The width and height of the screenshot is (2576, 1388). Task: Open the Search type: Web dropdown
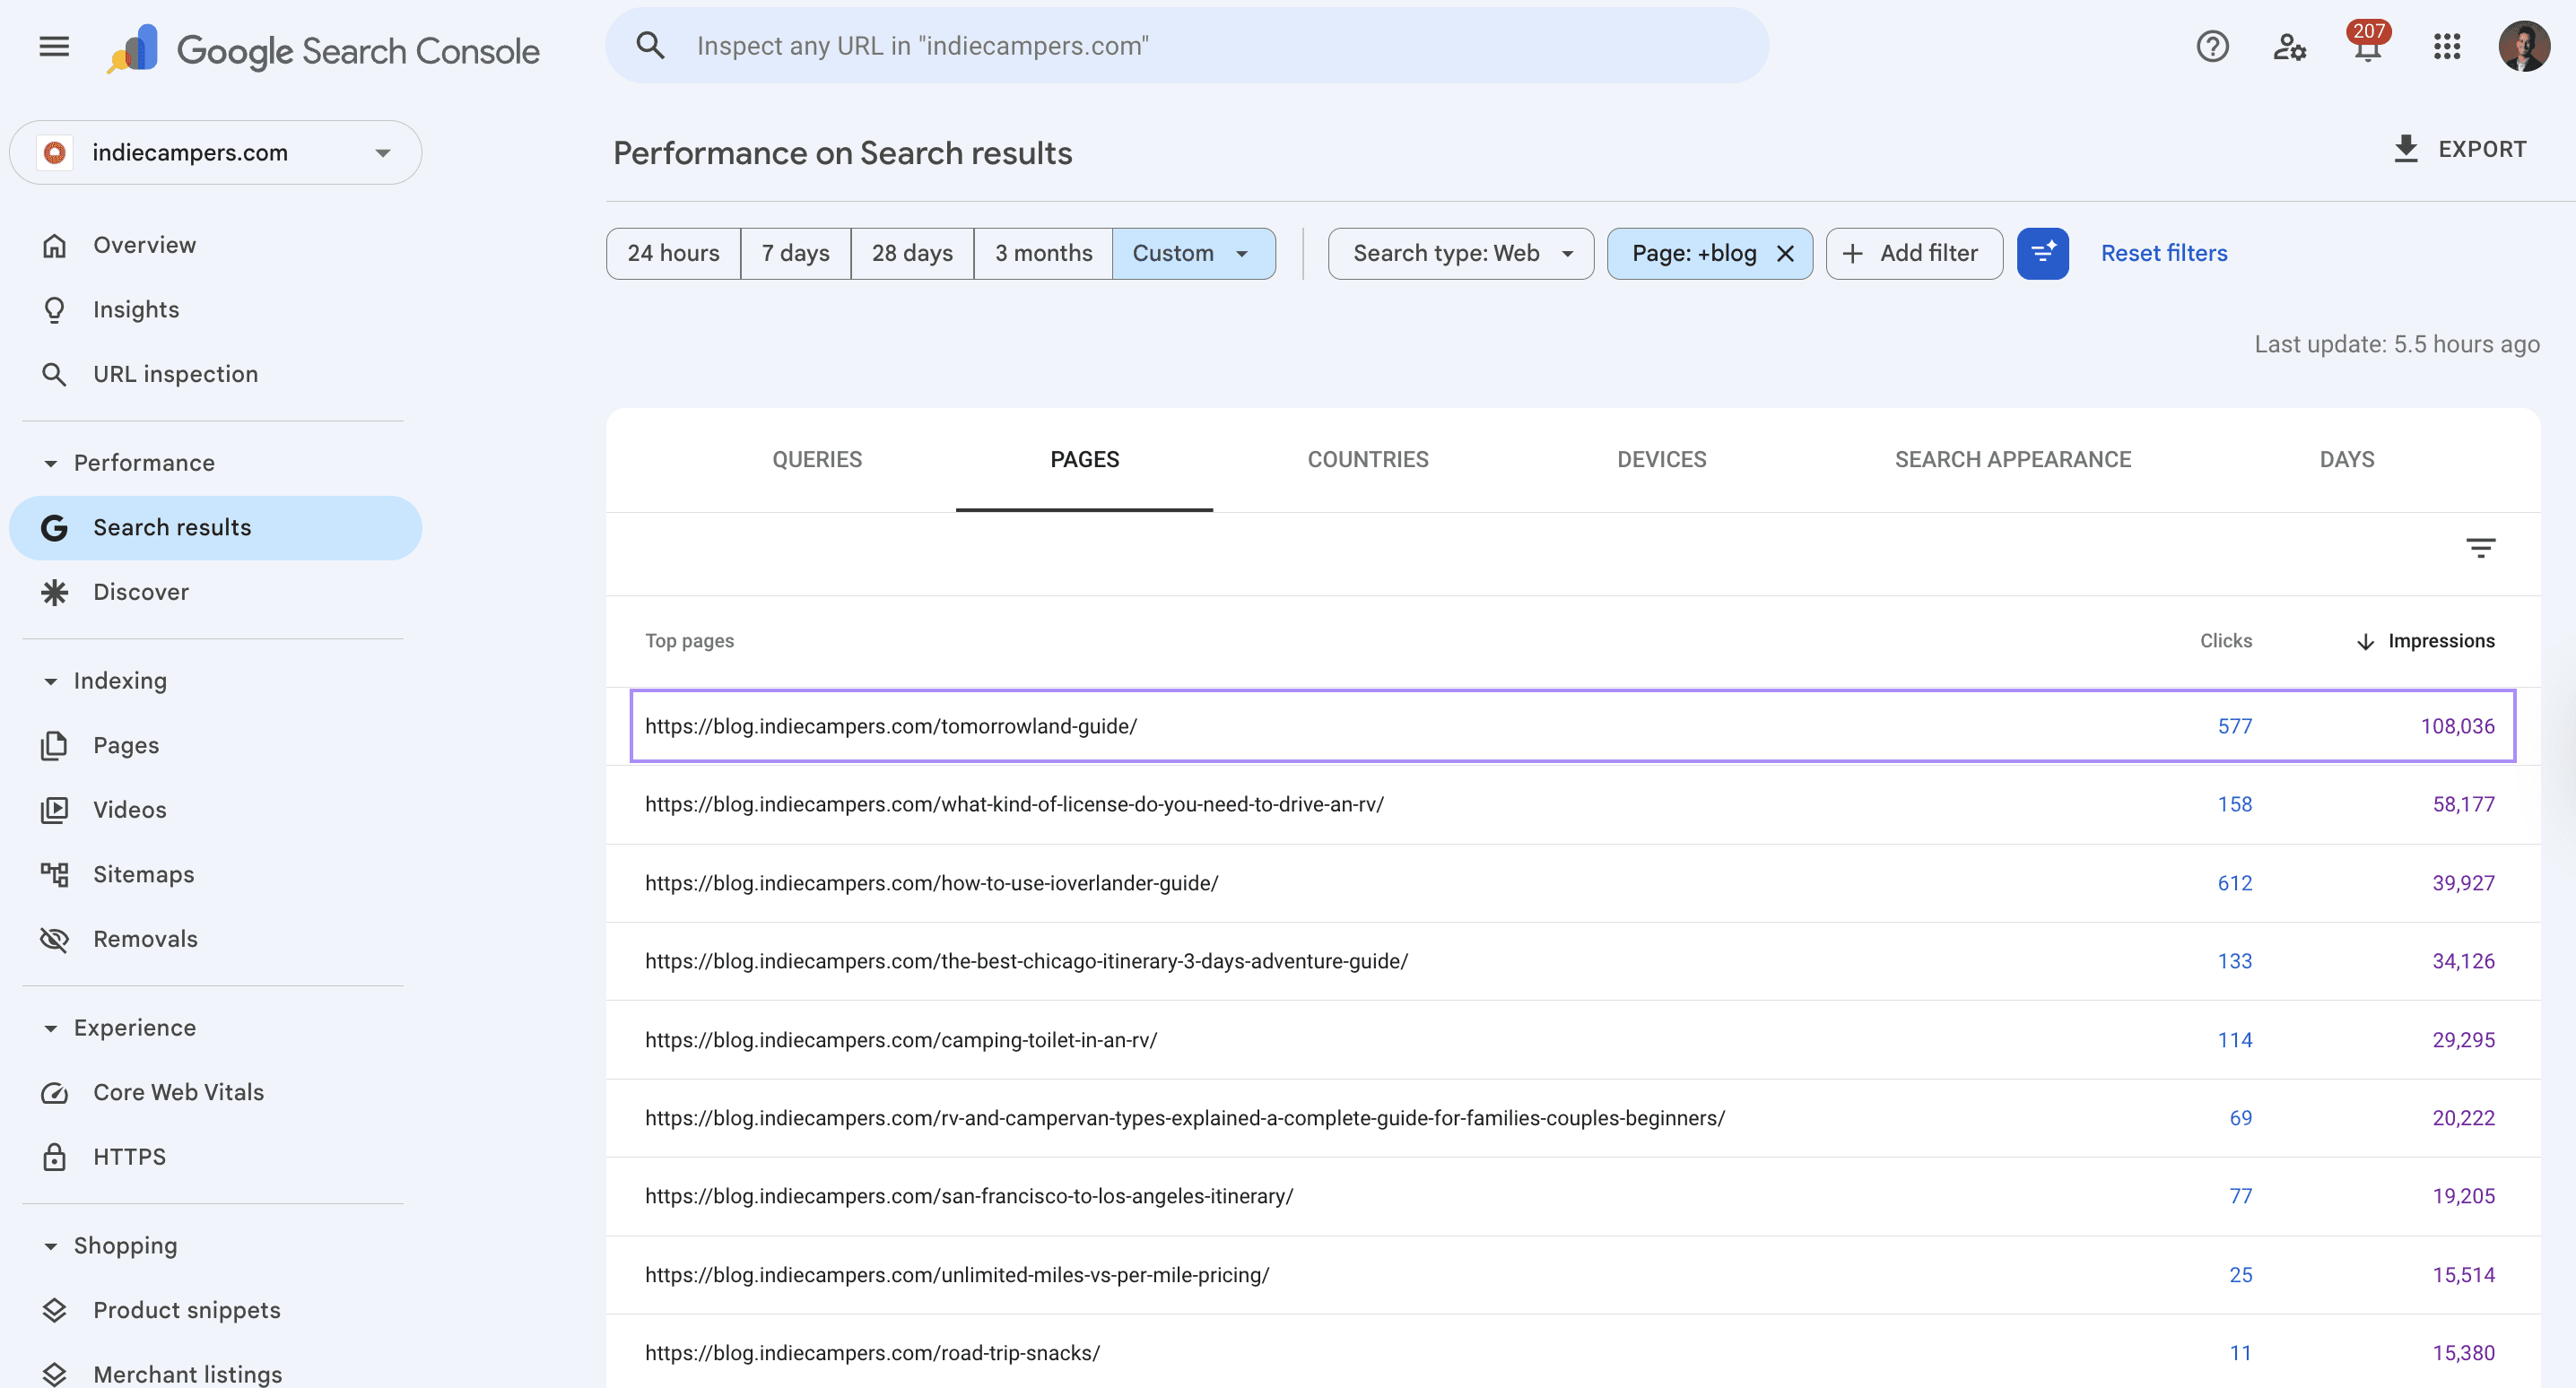click(x=1460, y=253)
